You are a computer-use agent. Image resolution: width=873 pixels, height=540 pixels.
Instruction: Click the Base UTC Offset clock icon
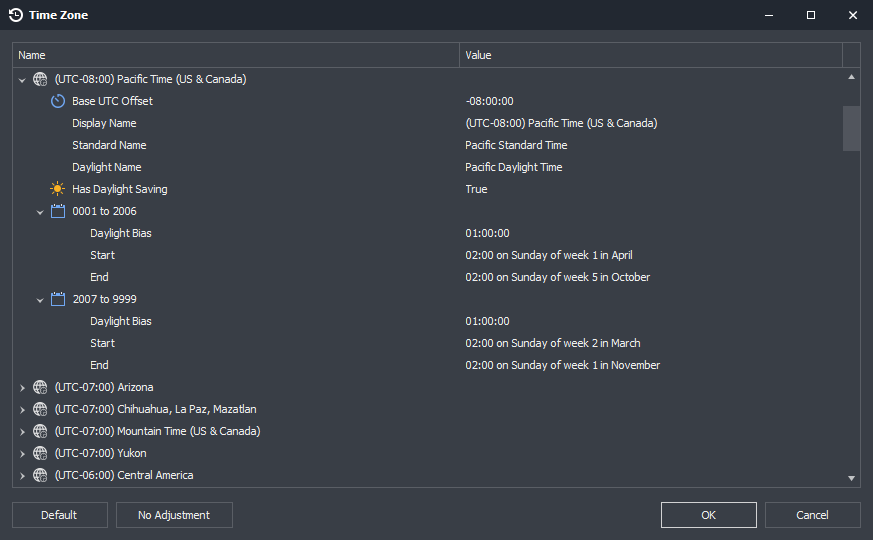(58, 101)
